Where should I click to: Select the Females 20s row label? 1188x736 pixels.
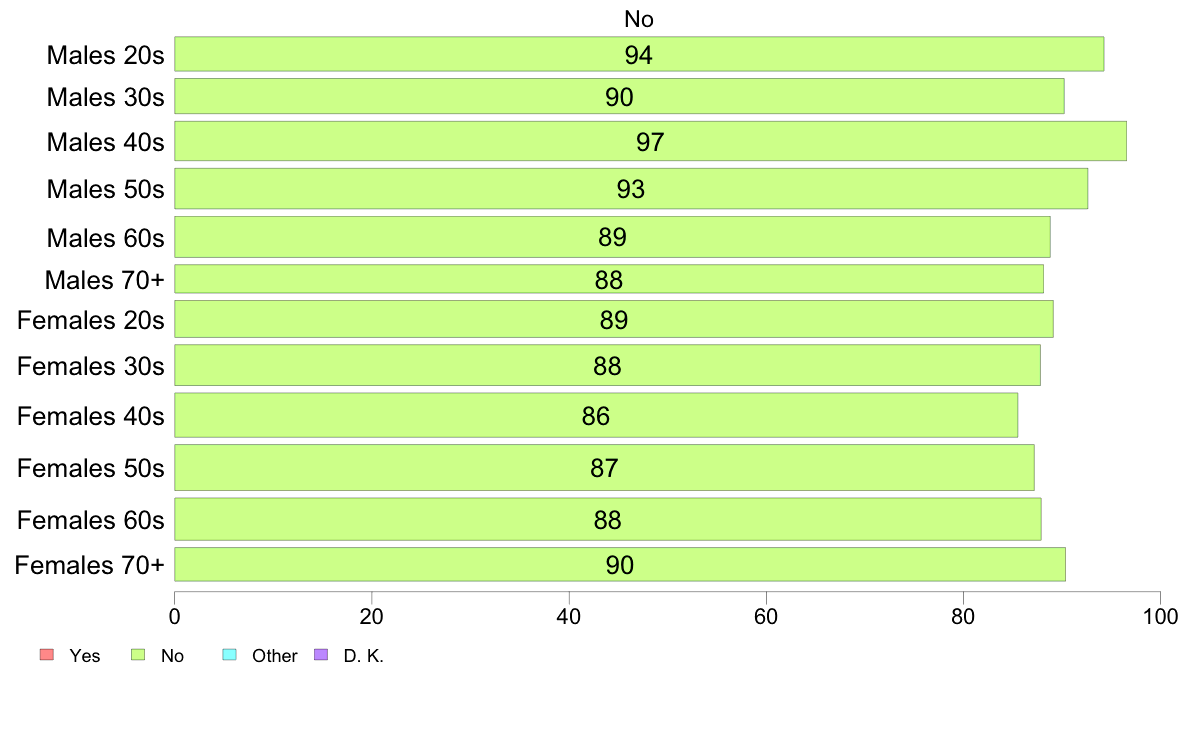91,320
